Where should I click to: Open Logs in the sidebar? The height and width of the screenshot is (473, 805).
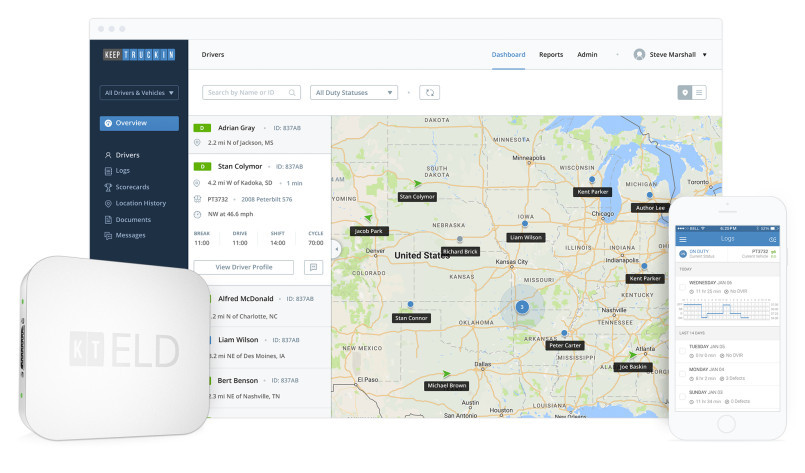[x=117, y=171]
